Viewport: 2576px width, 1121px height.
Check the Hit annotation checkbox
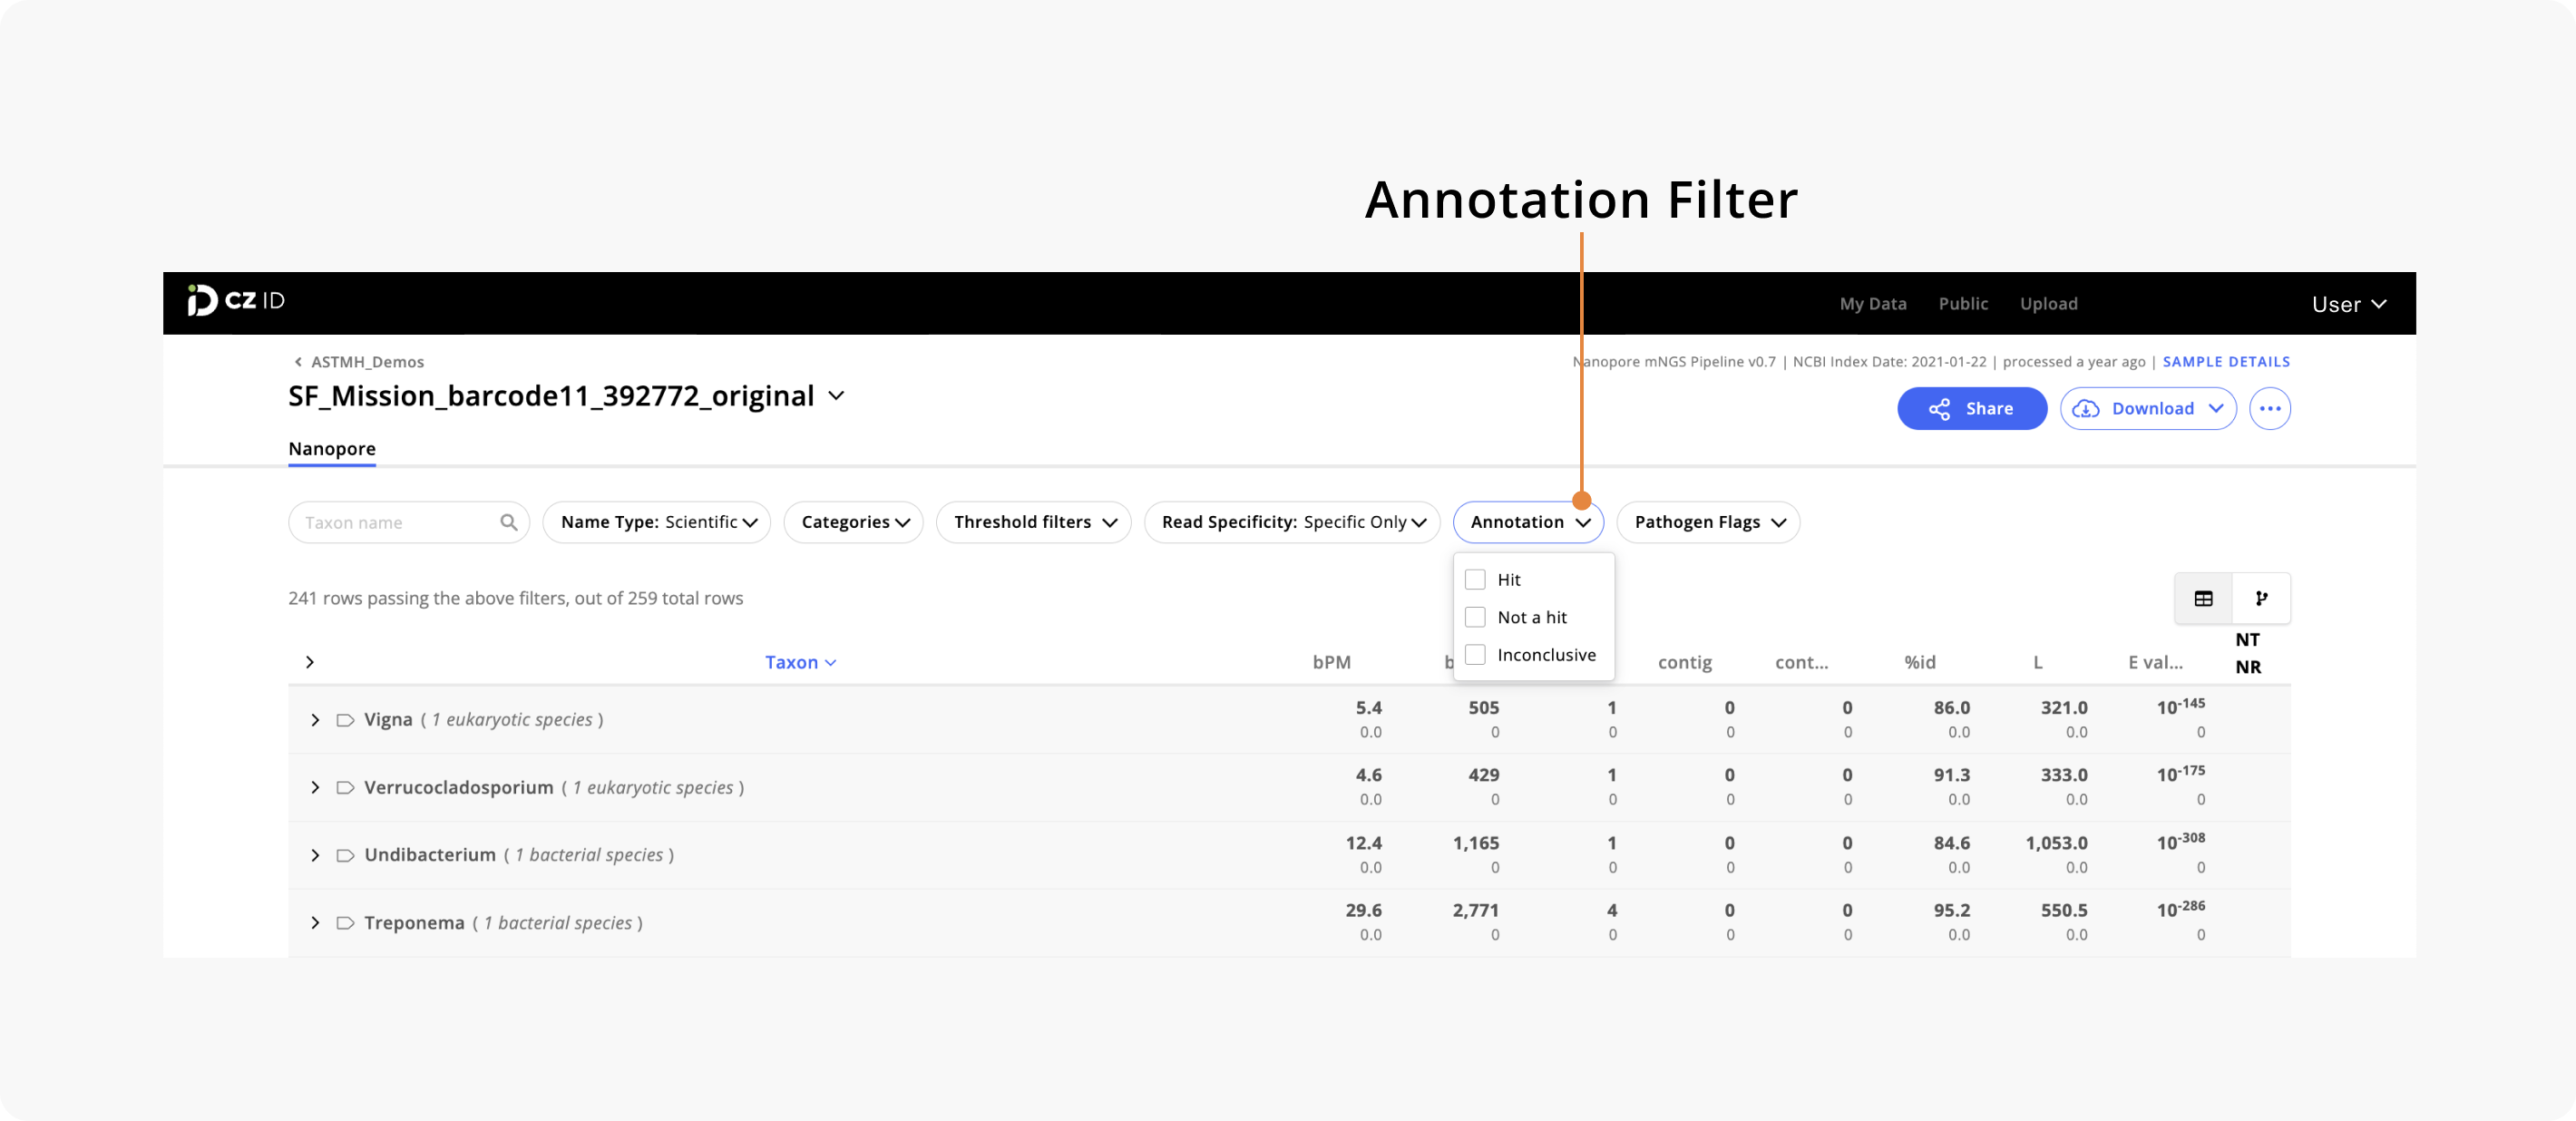pos(1475,579)
